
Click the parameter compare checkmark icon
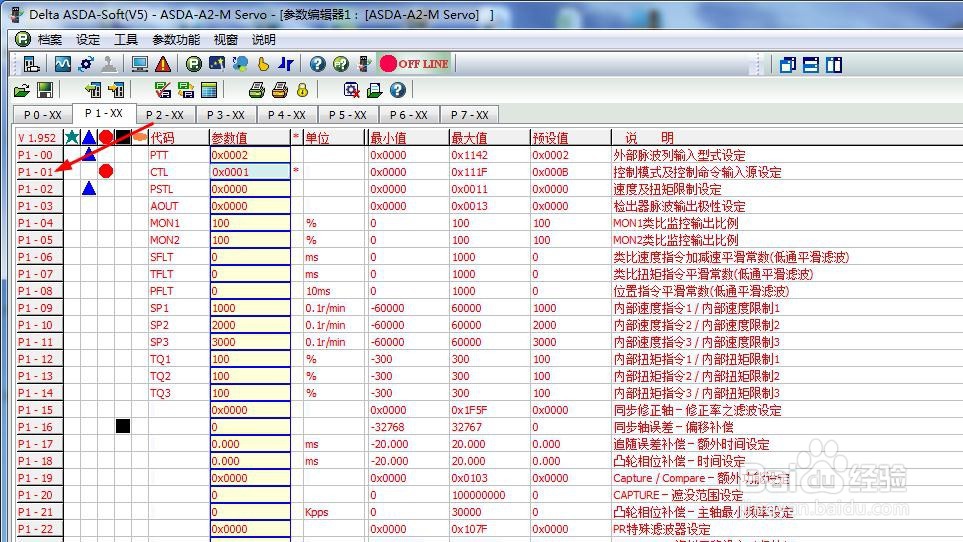(x=163, y=91)
